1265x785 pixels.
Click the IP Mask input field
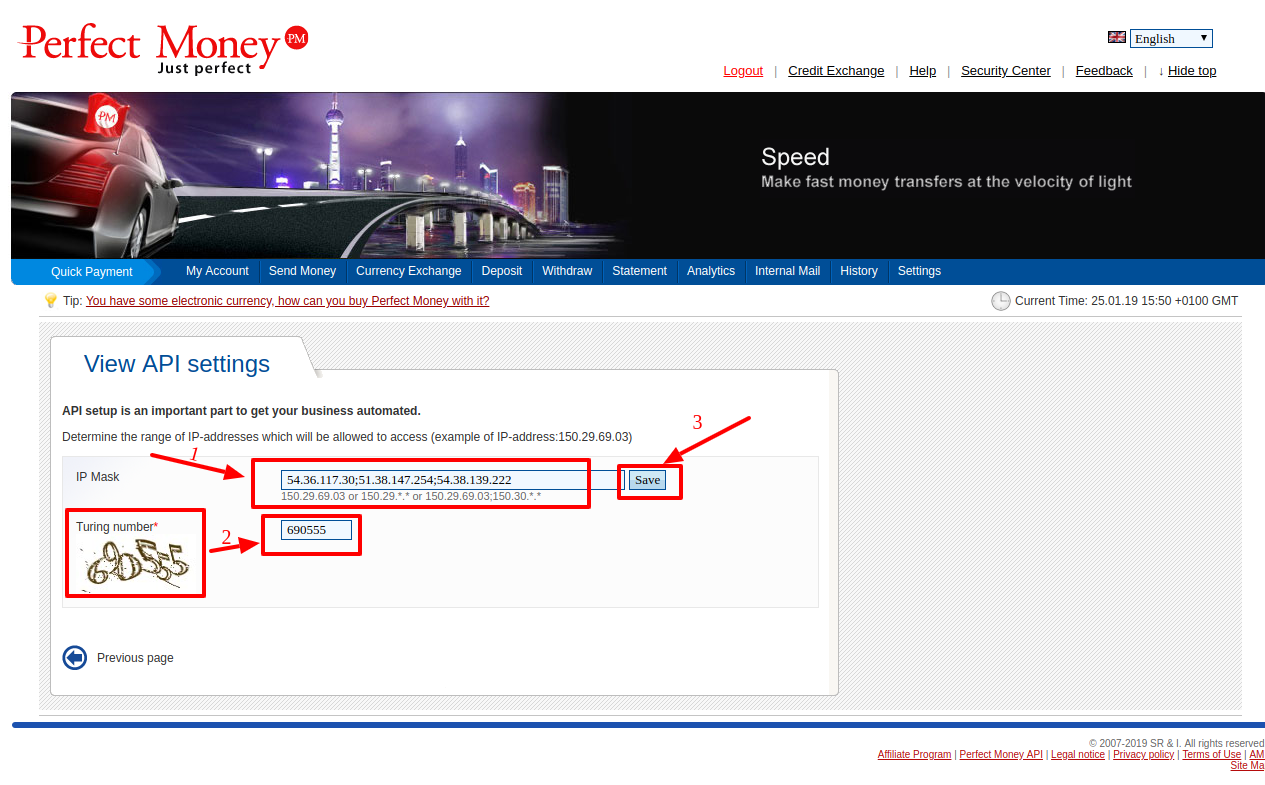tap(452, 480)
